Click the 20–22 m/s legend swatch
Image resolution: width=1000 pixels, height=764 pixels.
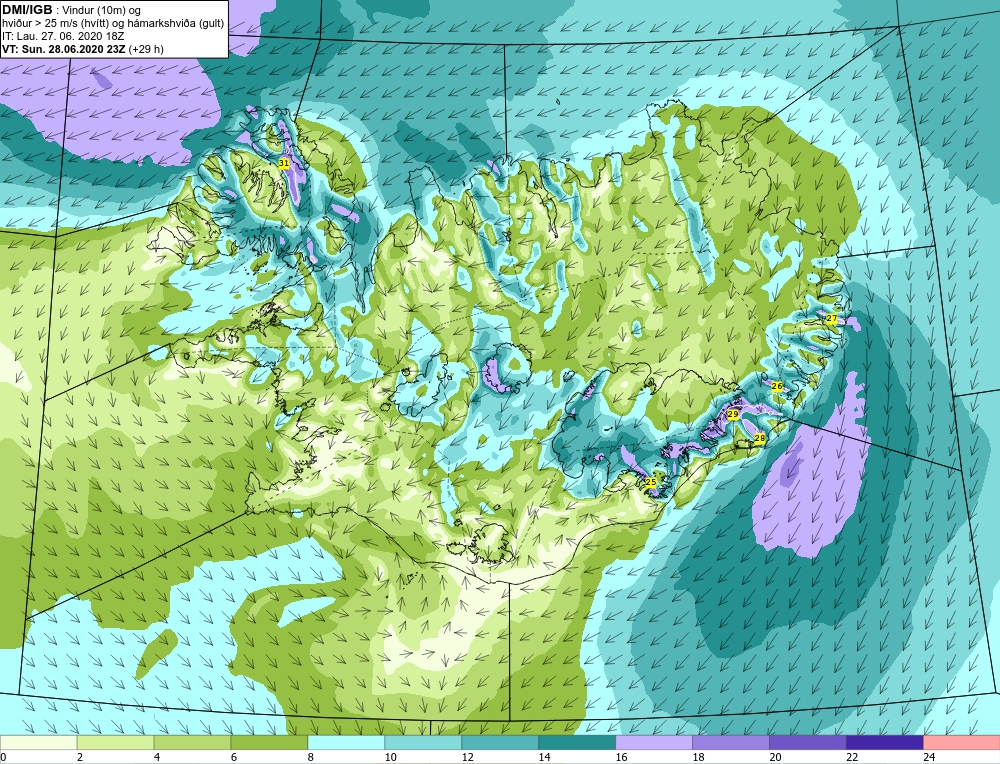tap(808, 742)
